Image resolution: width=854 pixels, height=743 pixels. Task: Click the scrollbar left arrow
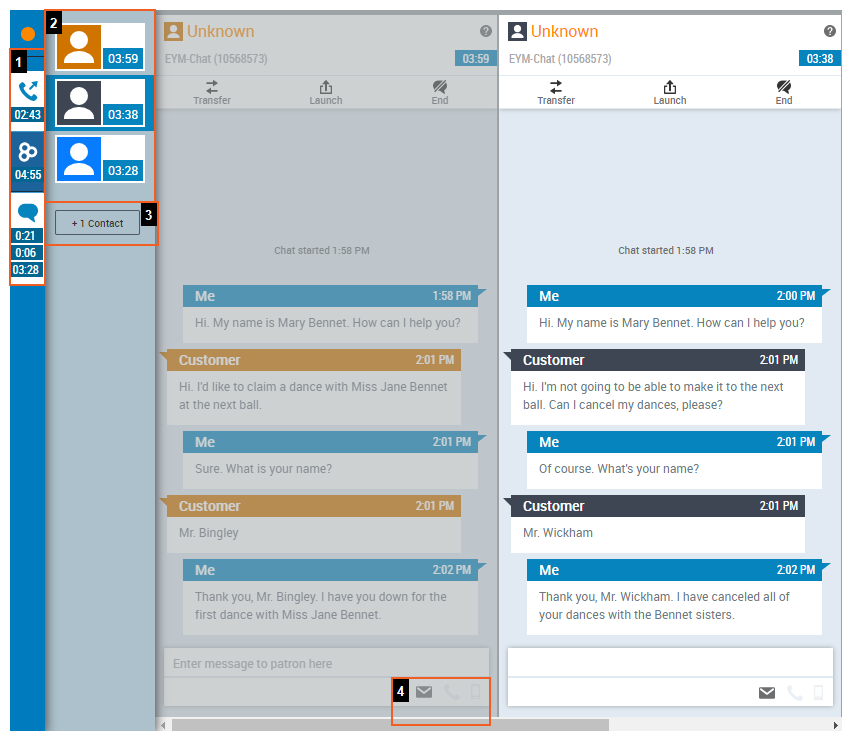163,725
